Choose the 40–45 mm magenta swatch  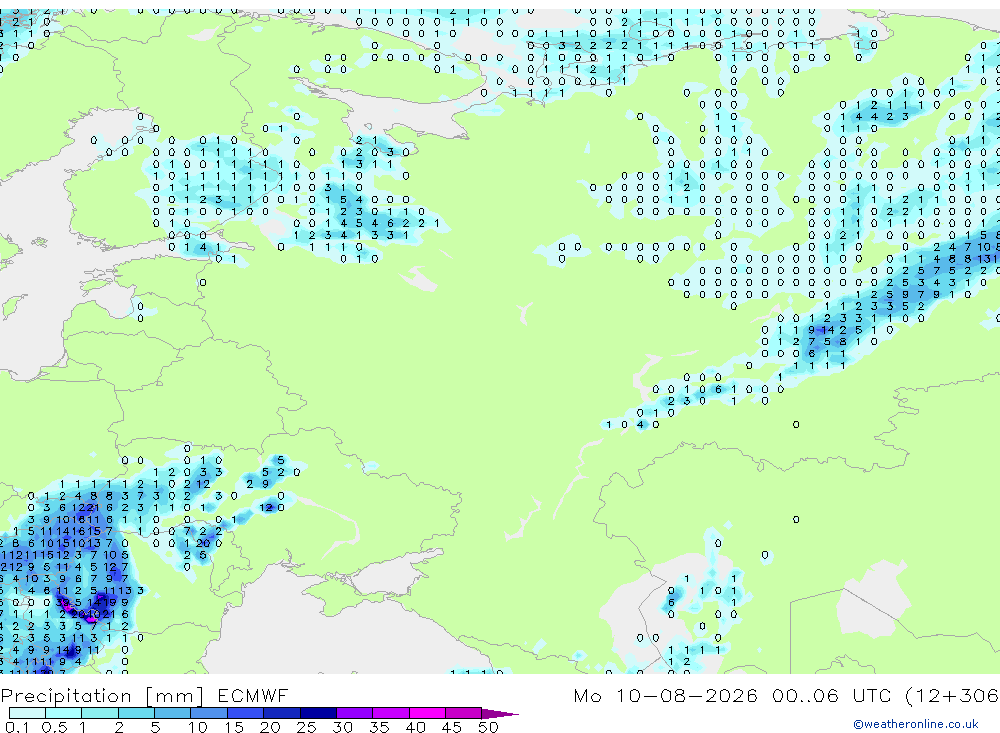(427, 713)
